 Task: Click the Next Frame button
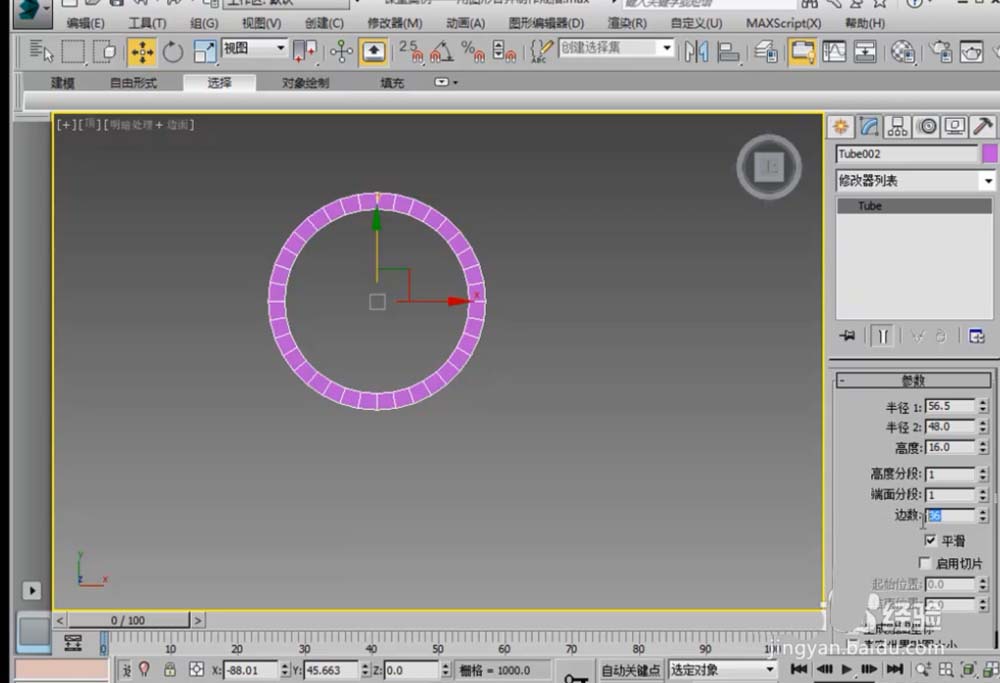pyautogui.click(x=869, y=669)
